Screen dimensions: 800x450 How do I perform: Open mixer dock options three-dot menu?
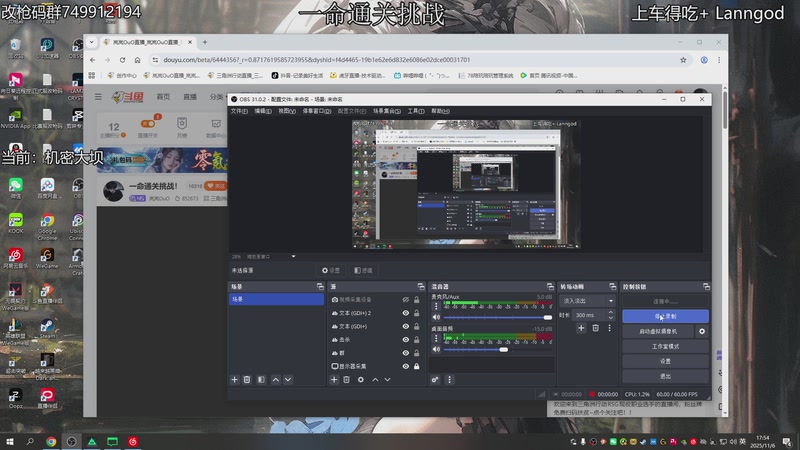click(x=449, y=380)
